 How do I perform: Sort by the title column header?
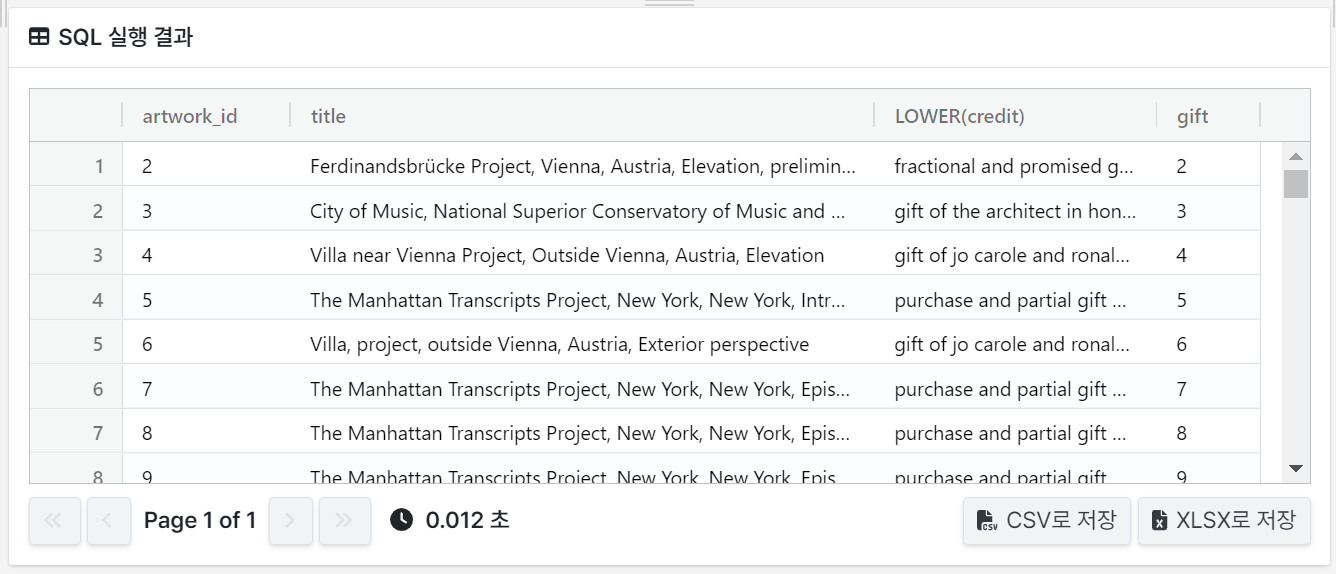[328, 116]
